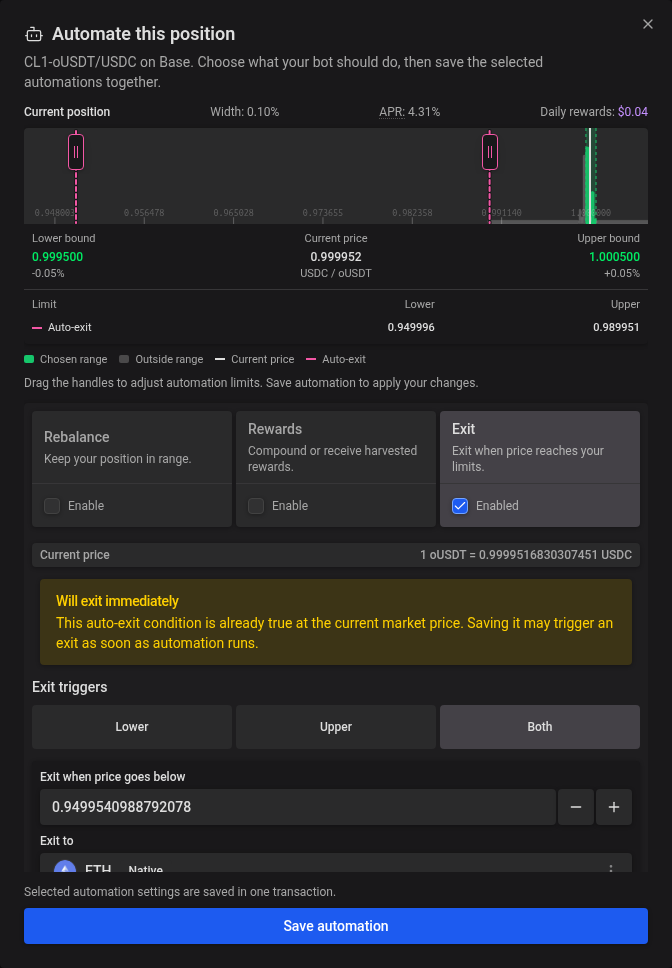Click the USDC / oUSDT pair label
Viewport: 672px width, 968px height.
[336, 273]
